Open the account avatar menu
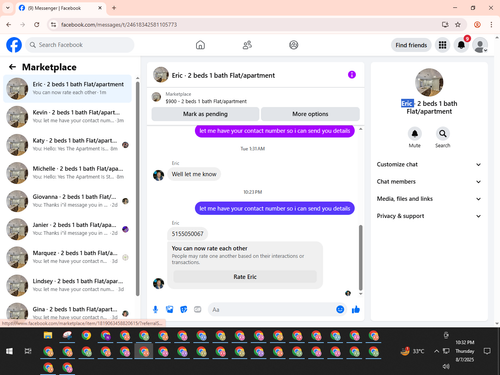500x375 pixels. point(480,45)
